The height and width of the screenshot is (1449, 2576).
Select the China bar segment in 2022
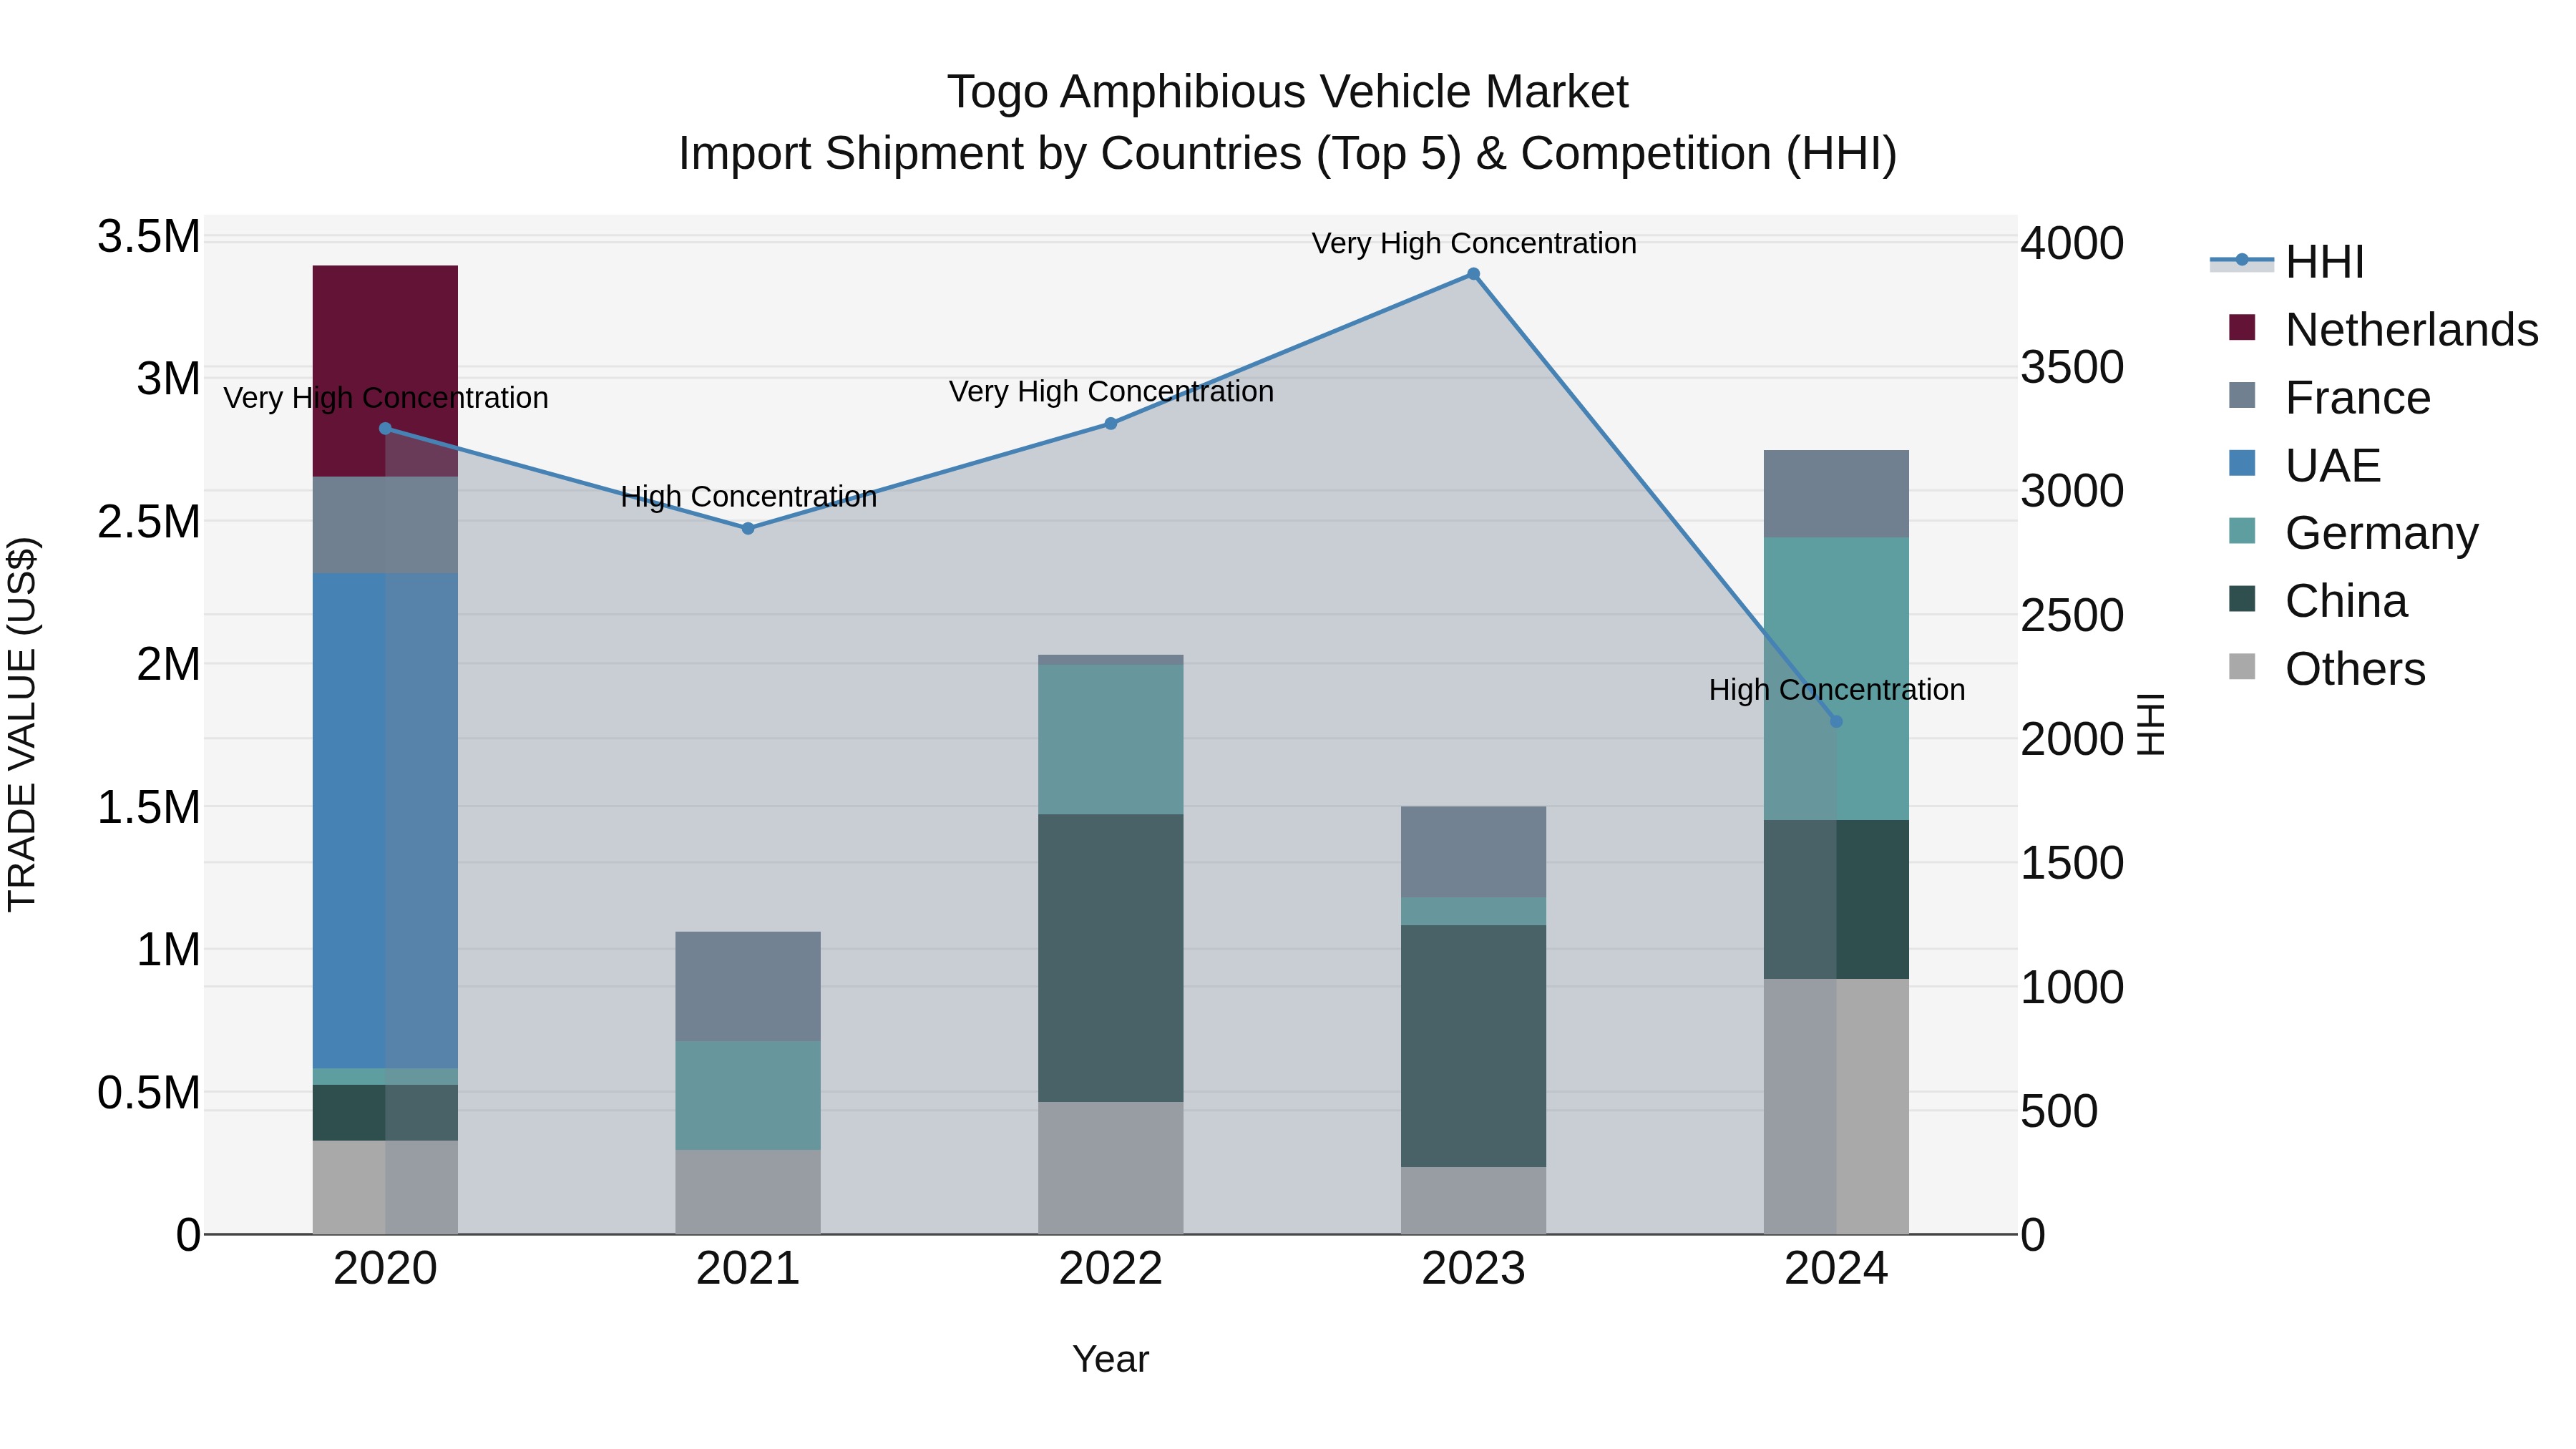click(x=1110, y=958)
